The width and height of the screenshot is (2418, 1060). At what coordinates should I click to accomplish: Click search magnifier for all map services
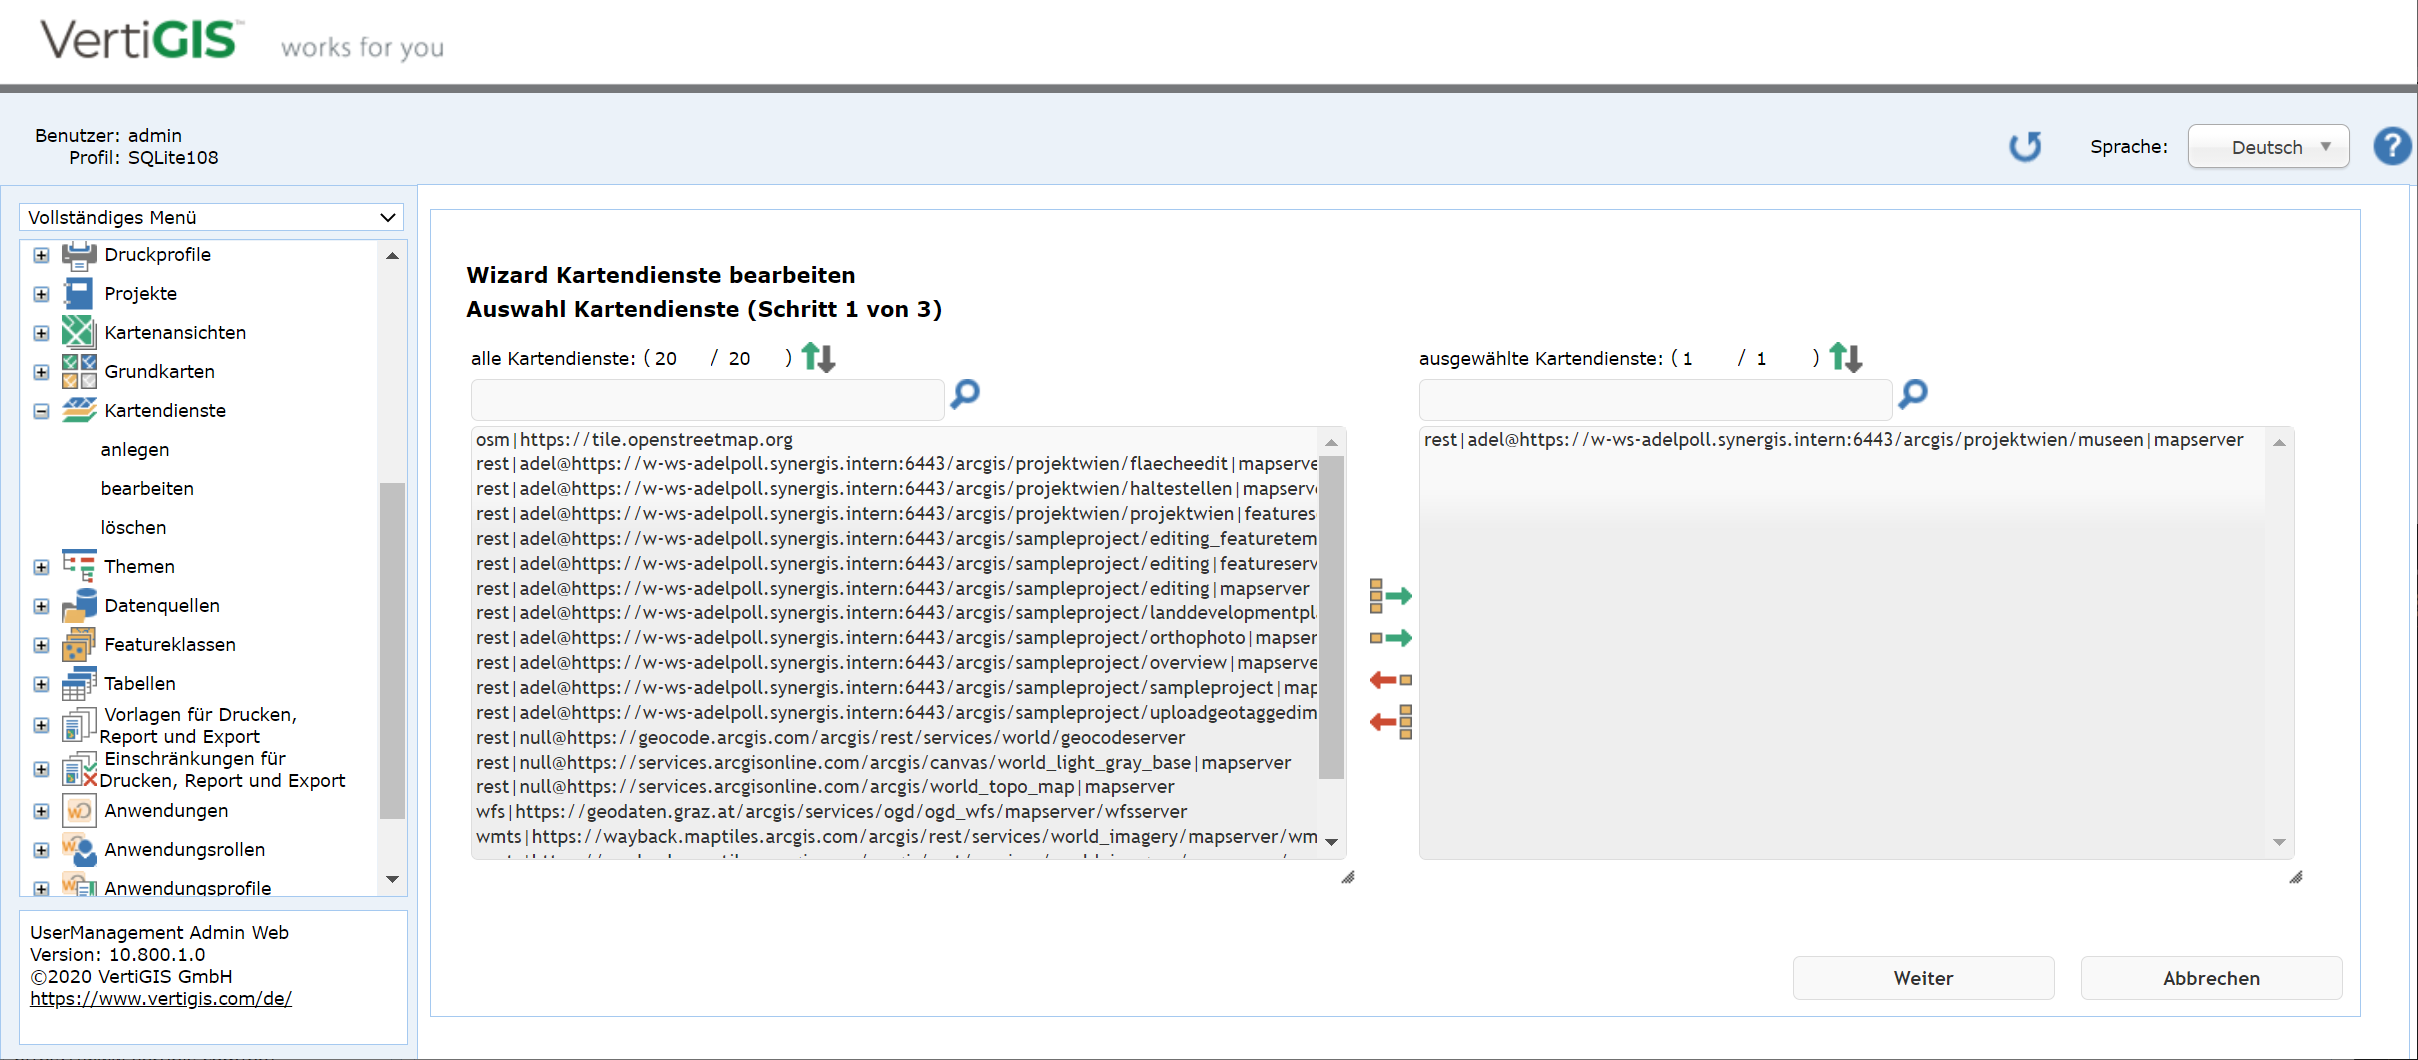pos(965,394)
